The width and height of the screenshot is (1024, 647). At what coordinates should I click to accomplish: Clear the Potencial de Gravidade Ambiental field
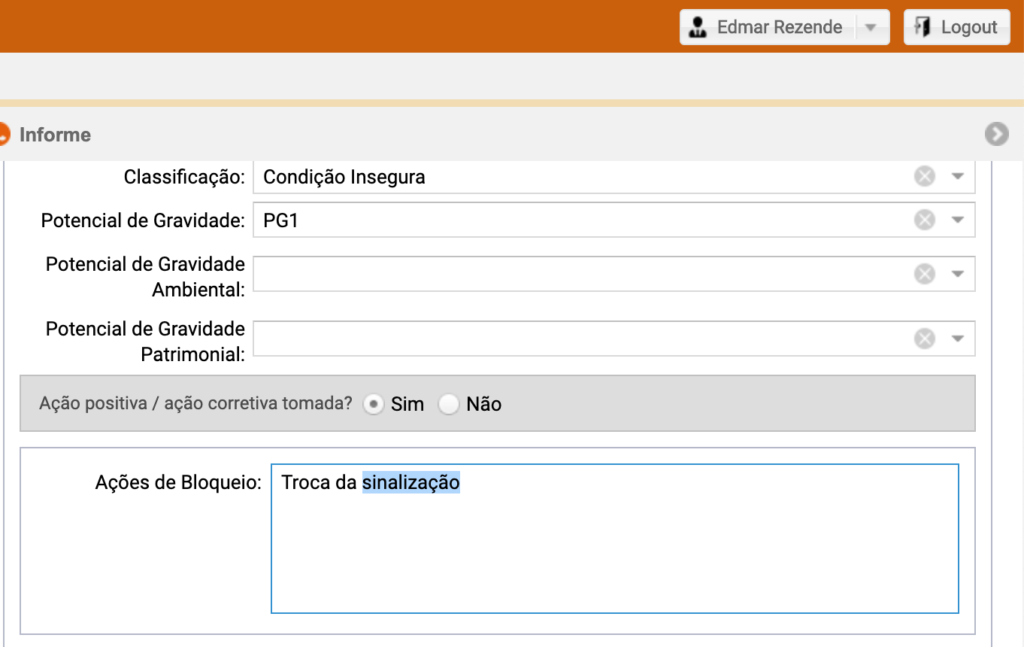point(924,274)
